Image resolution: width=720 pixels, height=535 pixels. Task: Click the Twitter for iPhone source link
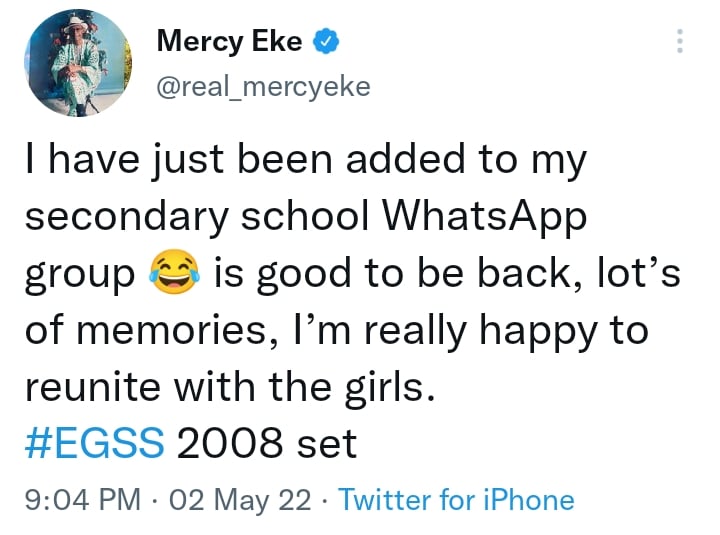coord(457,499)
